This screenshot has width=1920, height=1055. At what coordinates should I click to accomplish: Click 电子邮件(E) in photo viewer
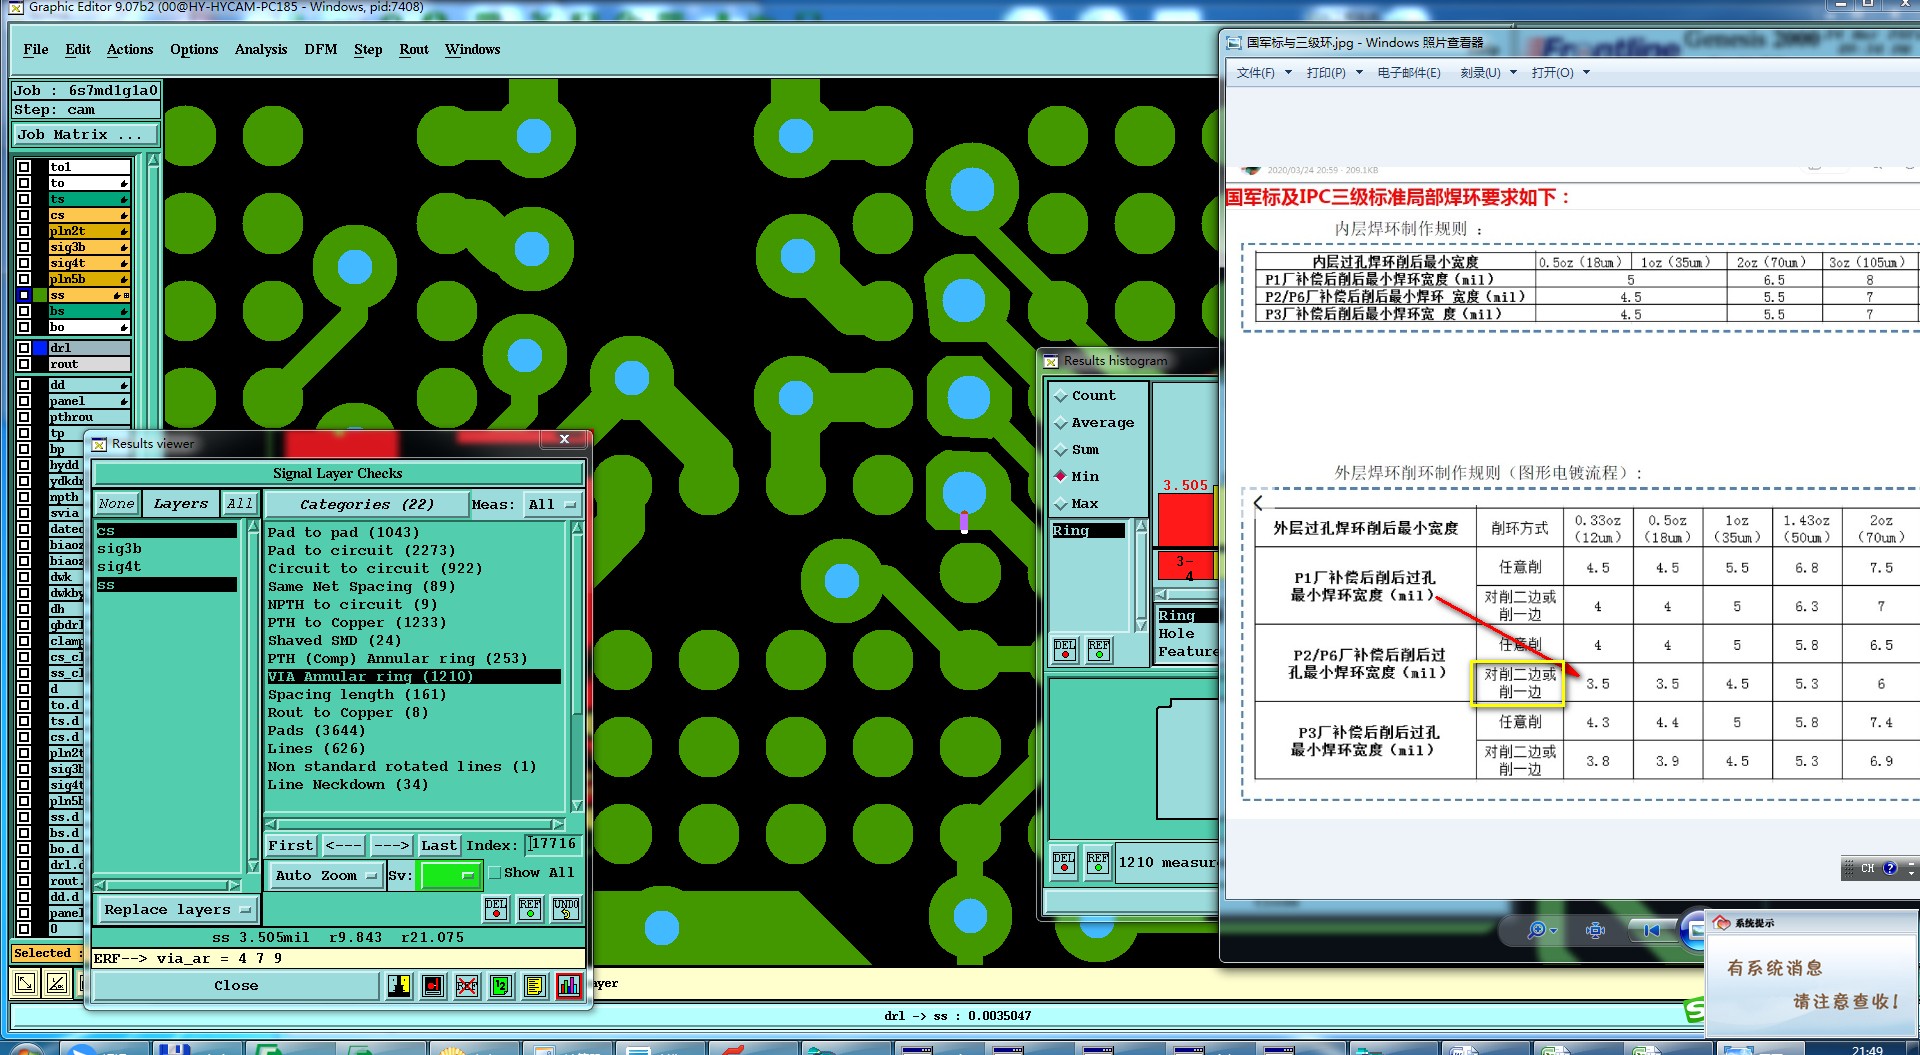tap(1409, 73)
